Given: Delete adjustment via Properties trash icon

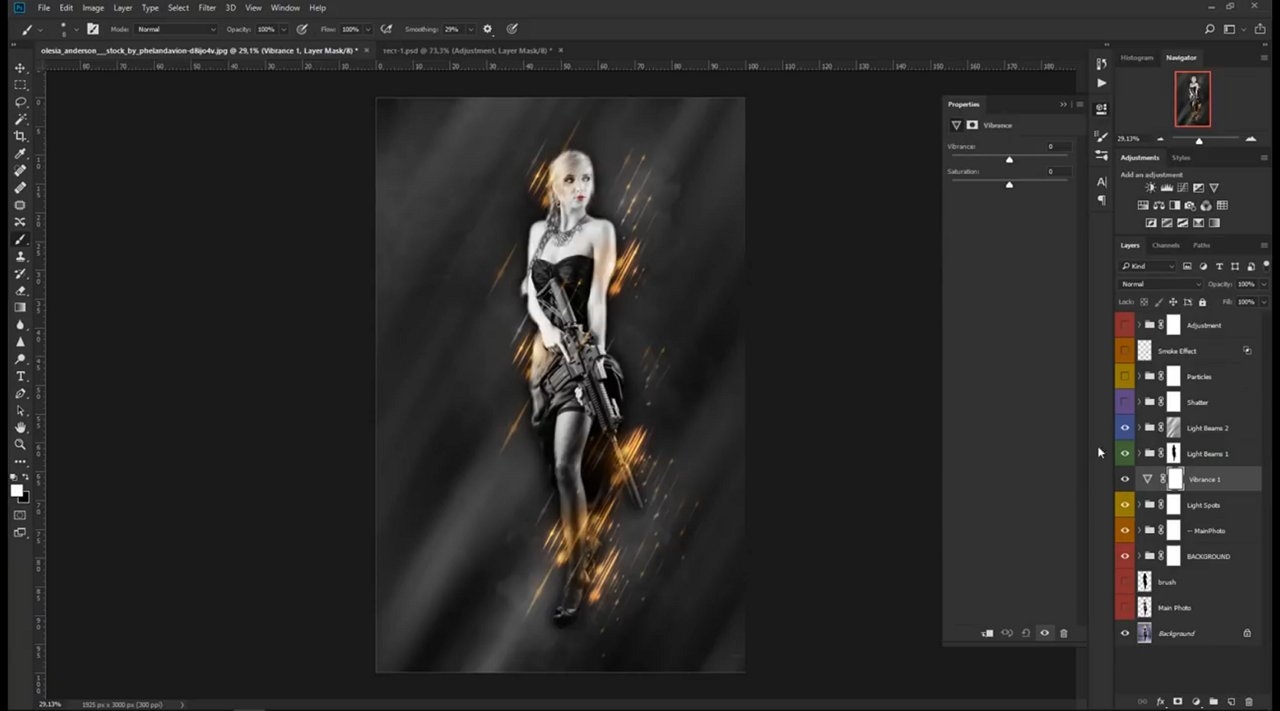Looking at the screenshot, I should point(1064,633).
